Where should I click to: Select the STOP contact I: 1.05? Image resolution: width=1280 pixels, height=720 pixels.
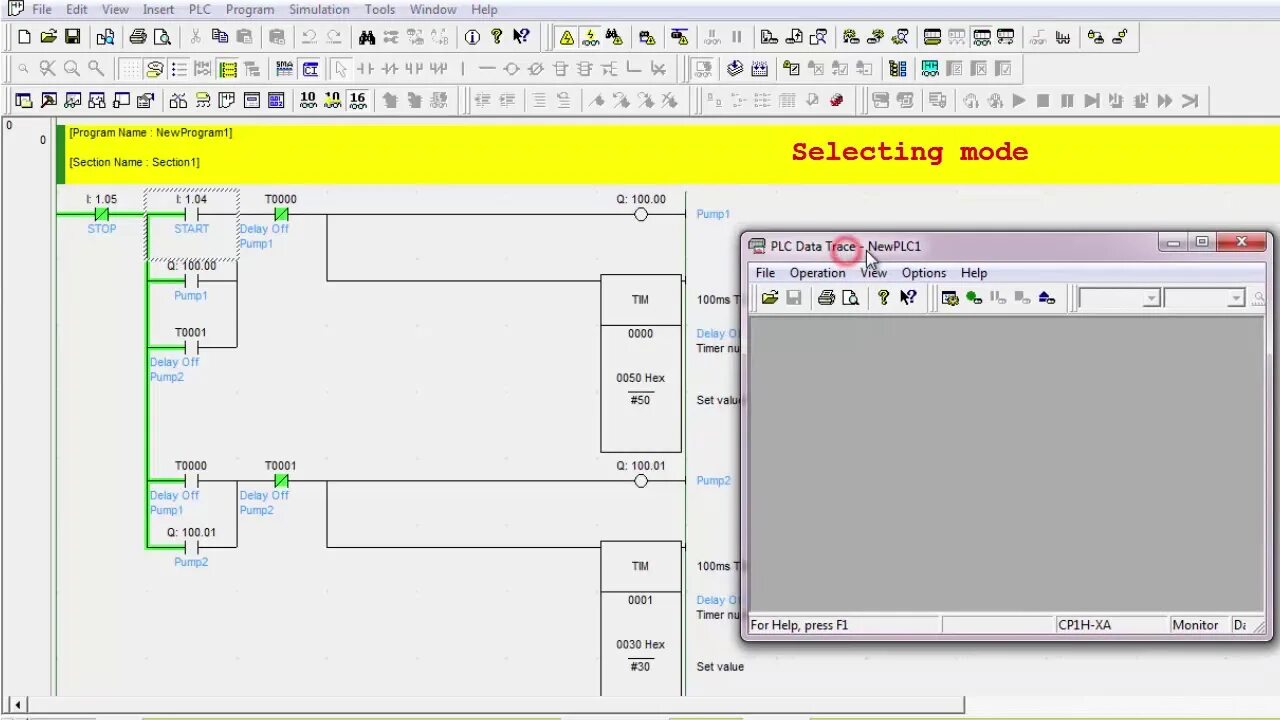pyautogui.click(x=101, y=214)
